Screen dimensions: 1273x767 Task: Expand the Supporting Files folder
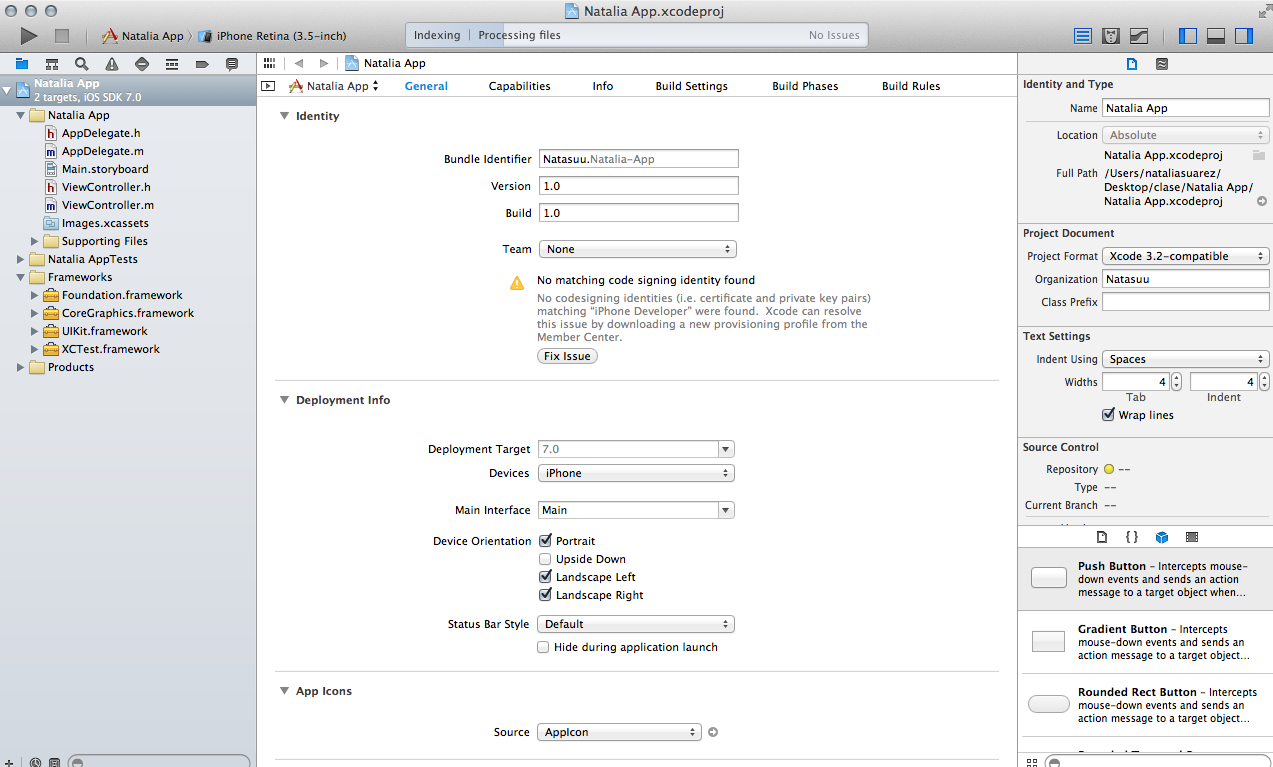pyautogui.click(x=35, y=241)
